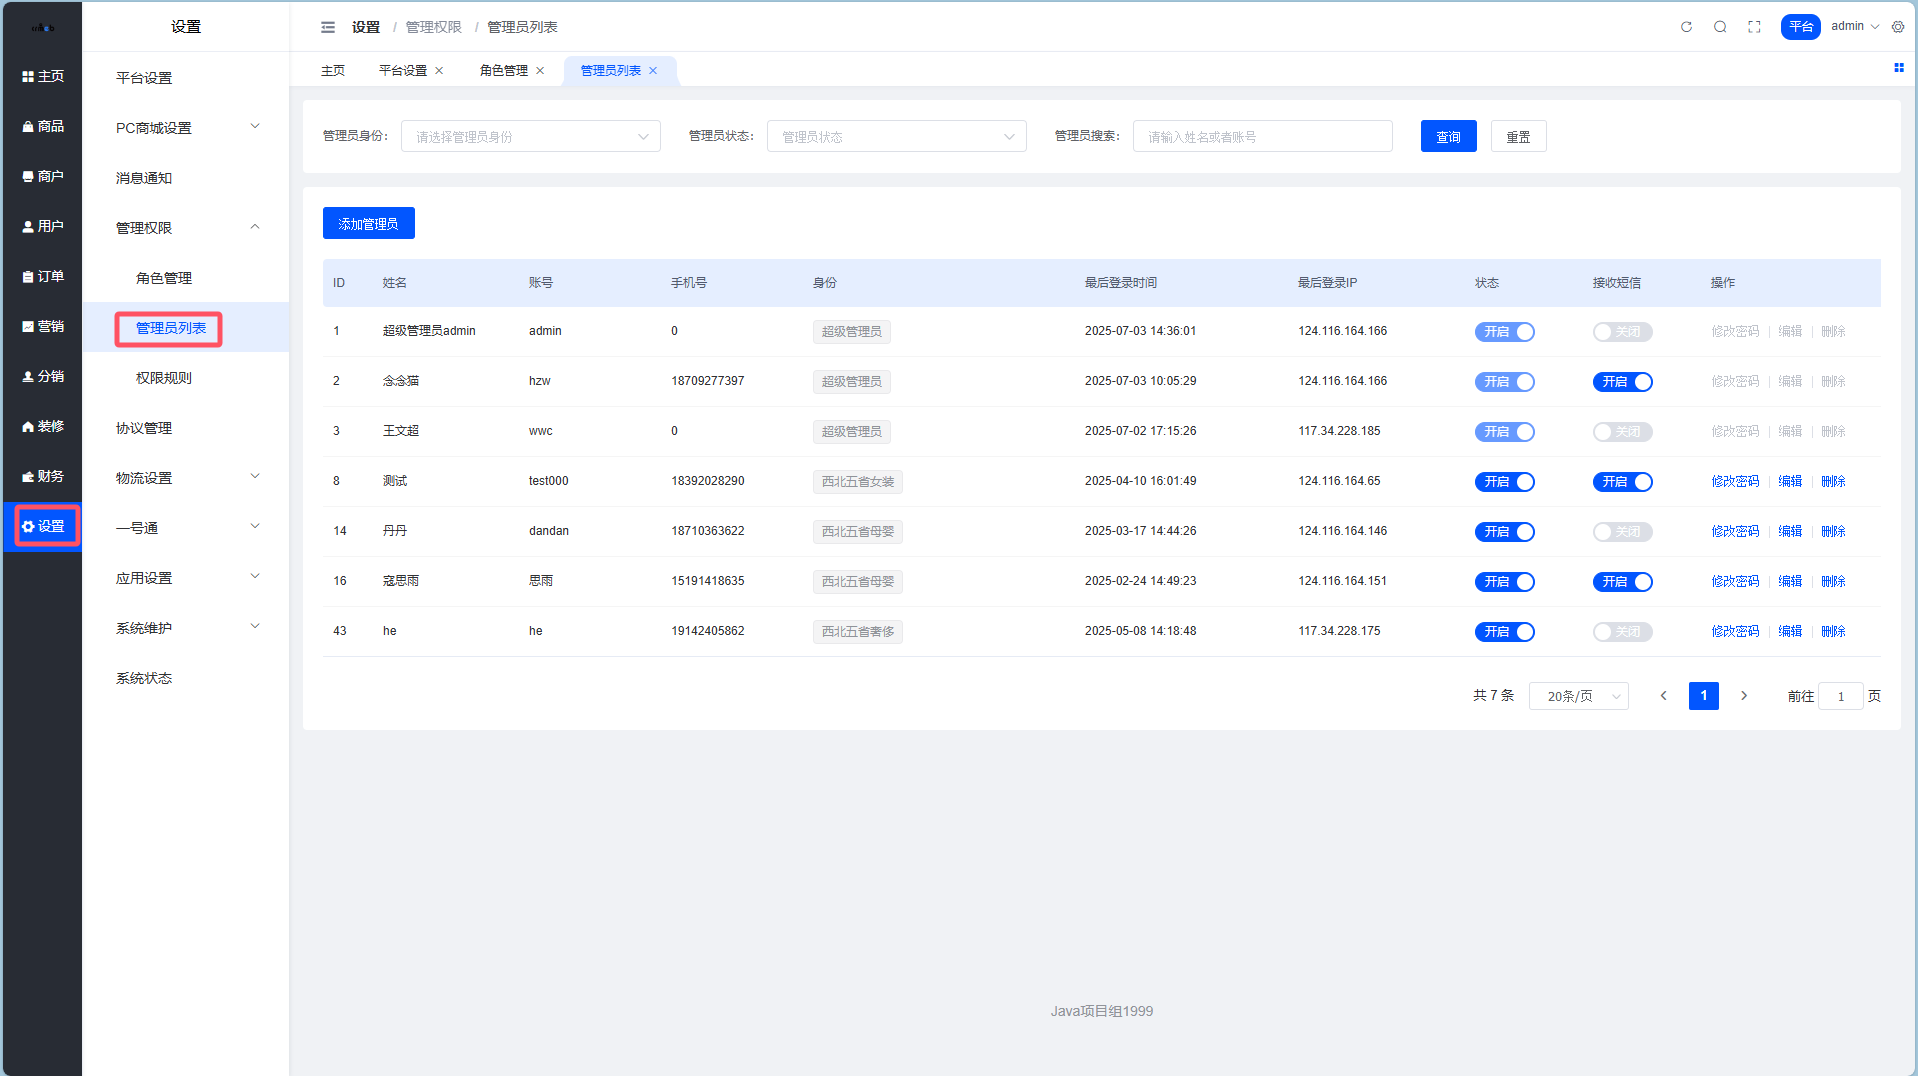Image resolution: width=1918 pixels, height=1076 pixels.
Task: Open the 商品 section in sidebar
Action: coord(43,126)
